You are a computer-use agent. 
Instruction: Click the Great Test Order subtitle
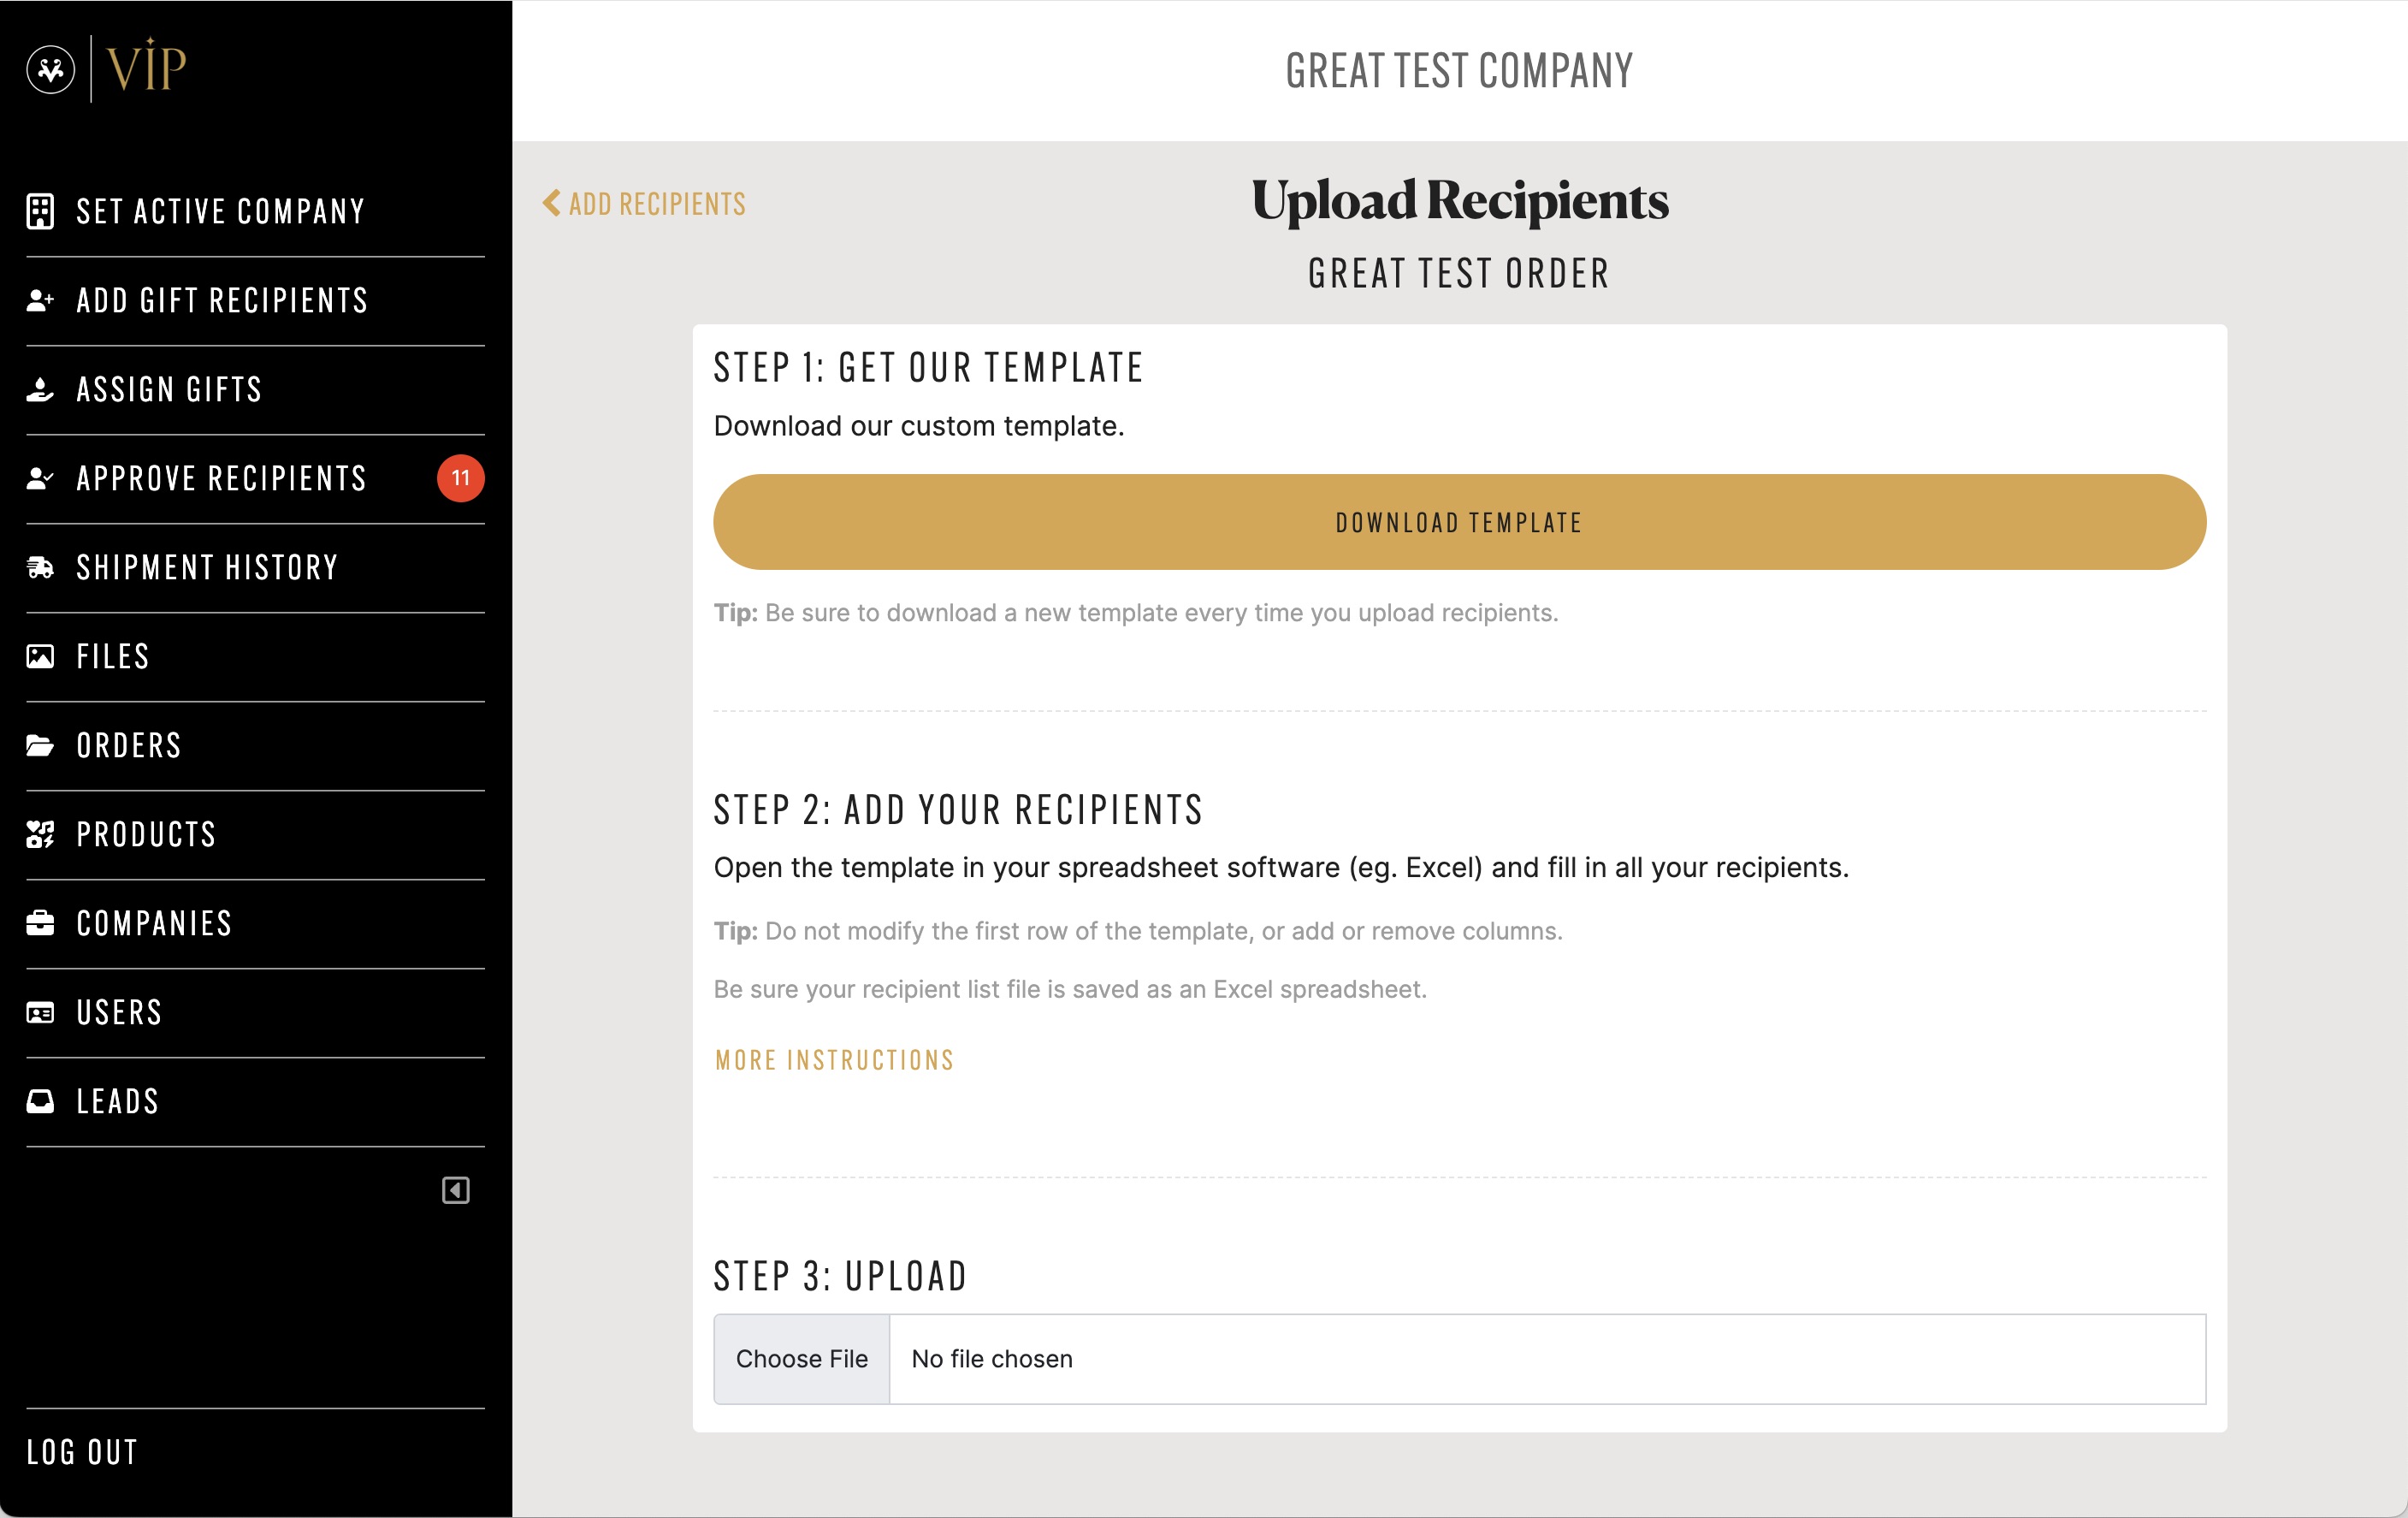pos(1459,273)
